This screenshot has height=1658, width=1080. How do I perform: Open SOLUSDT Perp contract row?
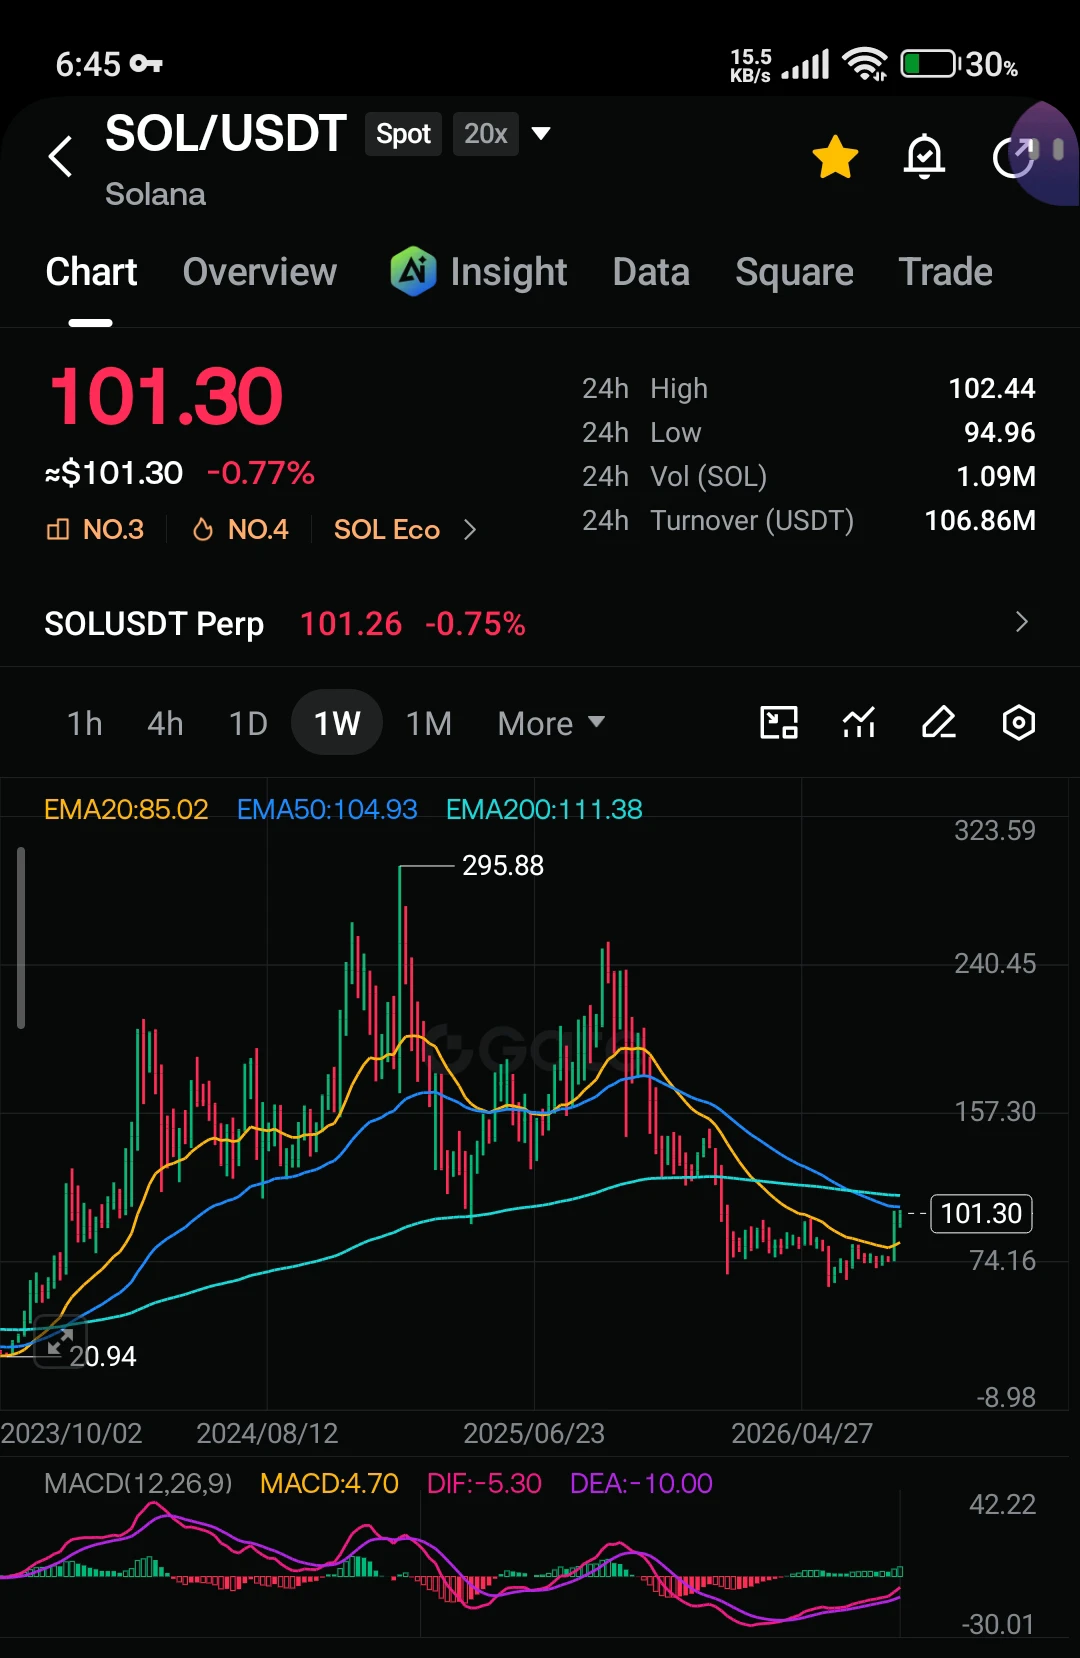pyautogui.click(x=540, y=624)
